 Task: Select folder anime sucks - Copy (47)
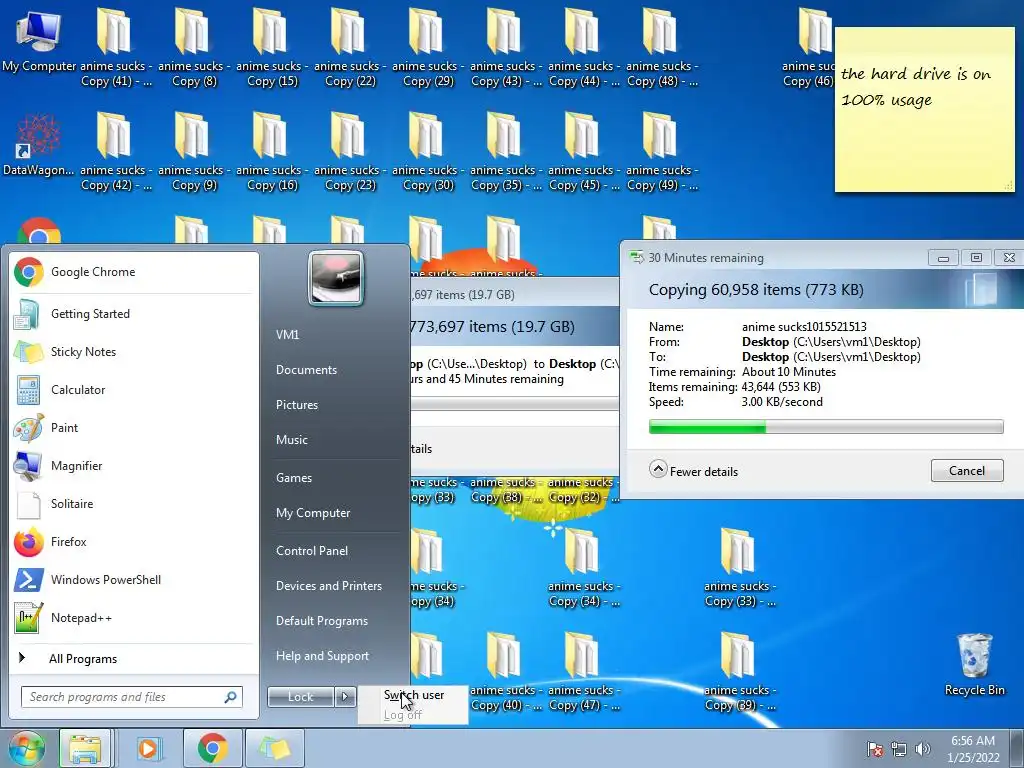click(x=583, y=671)
